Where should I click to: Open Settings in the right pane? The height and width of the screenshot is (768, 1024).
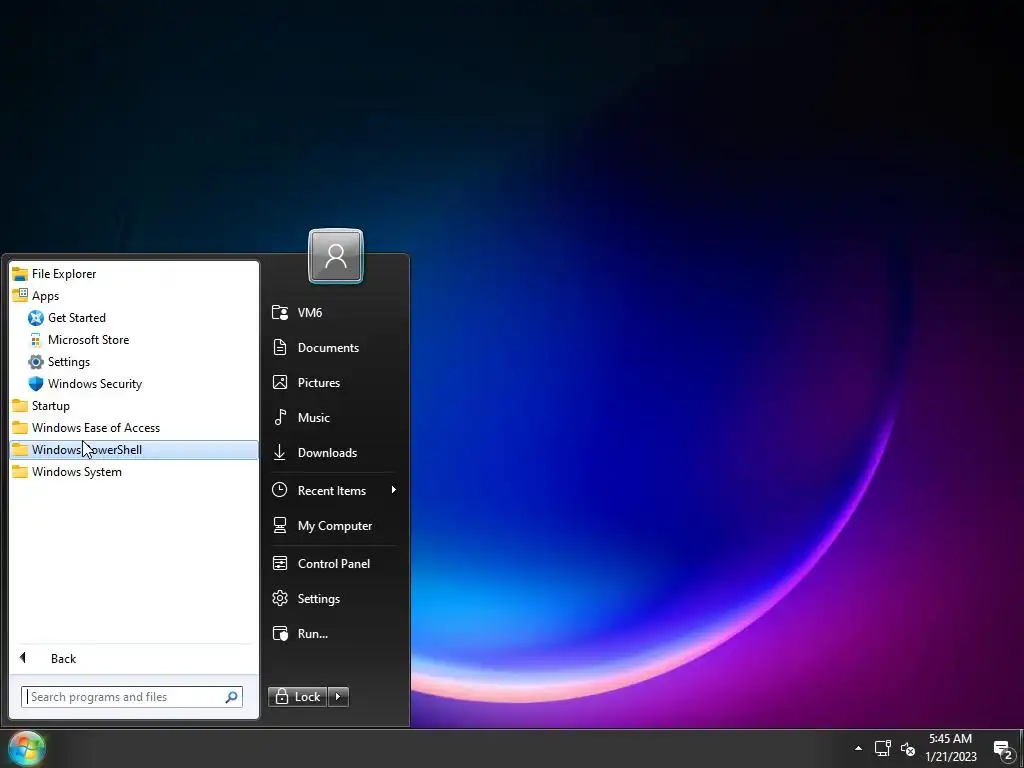(334, 599)
